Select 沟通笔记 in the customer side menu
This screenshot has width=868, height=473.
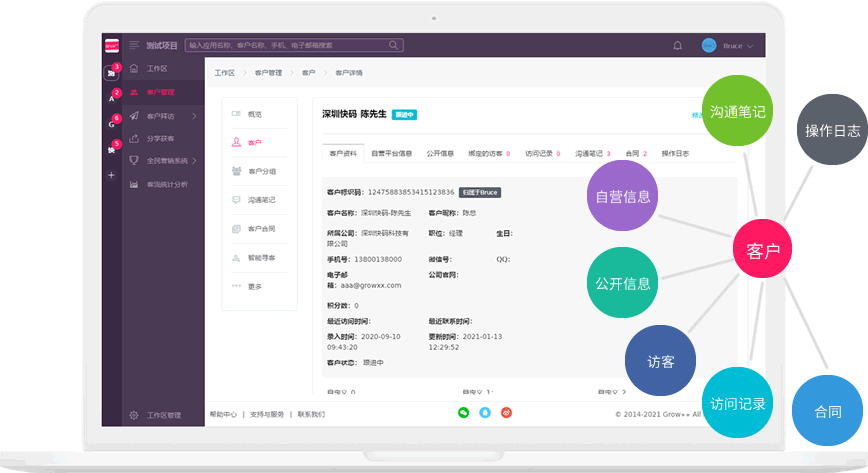(261, 200)
